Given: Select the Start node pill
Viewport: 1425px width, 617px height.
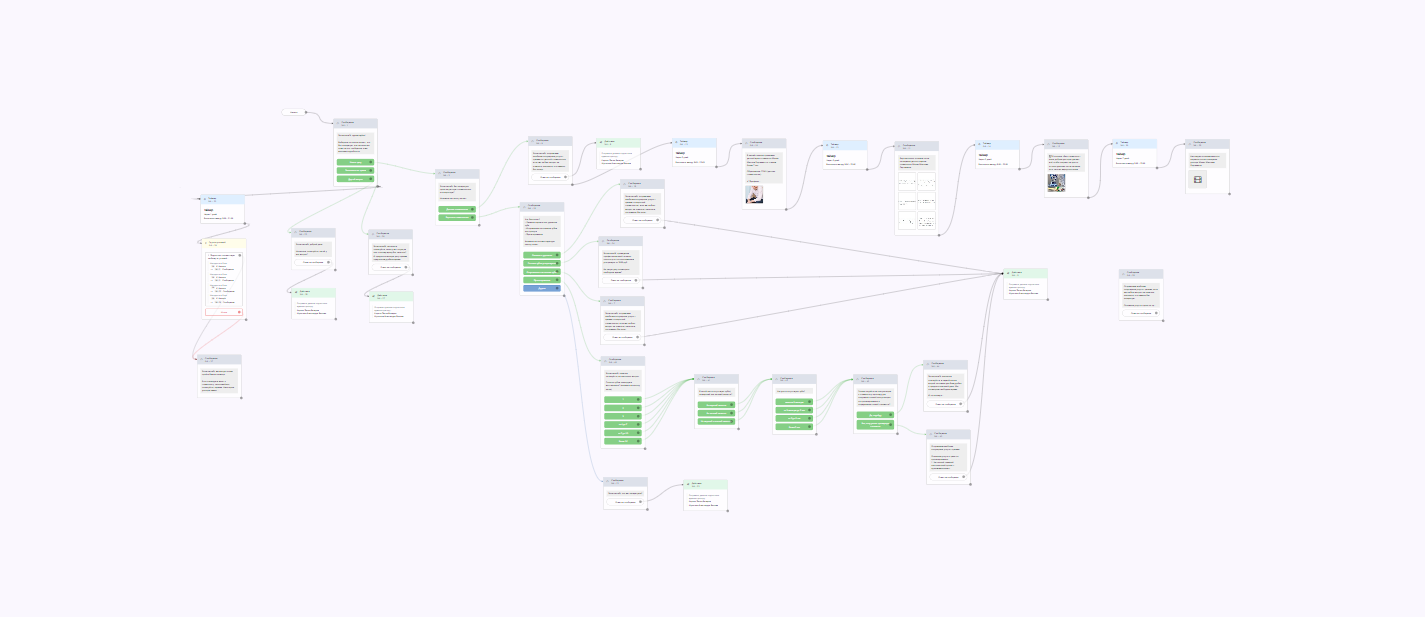Looking at the screenshot, I should coord(294,112).
